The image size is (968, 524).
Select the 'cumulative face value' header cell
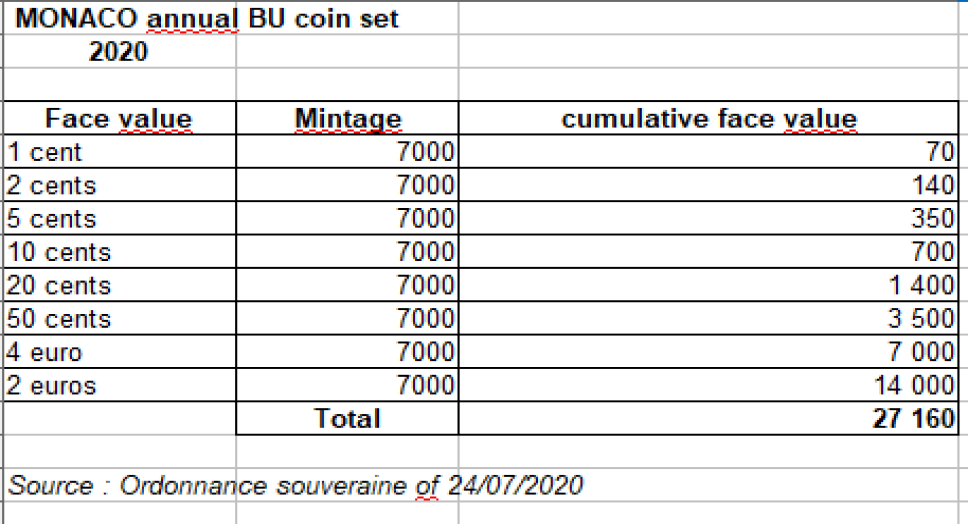click(709, 119)
